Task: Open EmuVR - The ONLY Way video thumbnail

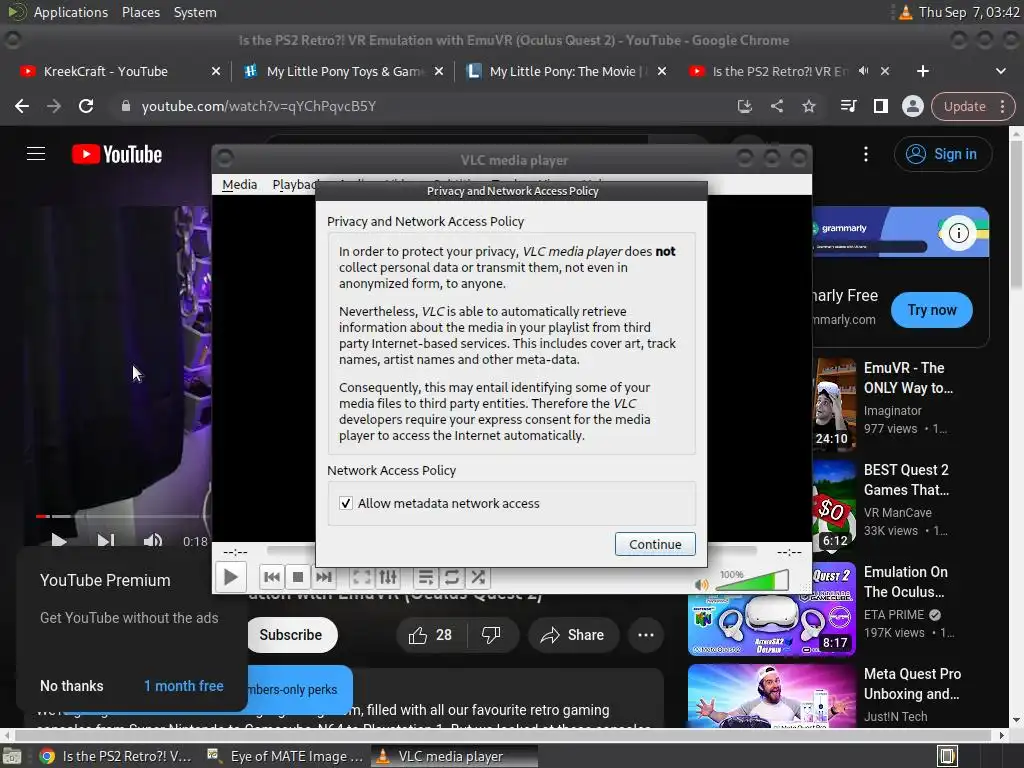Action: (834, 403)
